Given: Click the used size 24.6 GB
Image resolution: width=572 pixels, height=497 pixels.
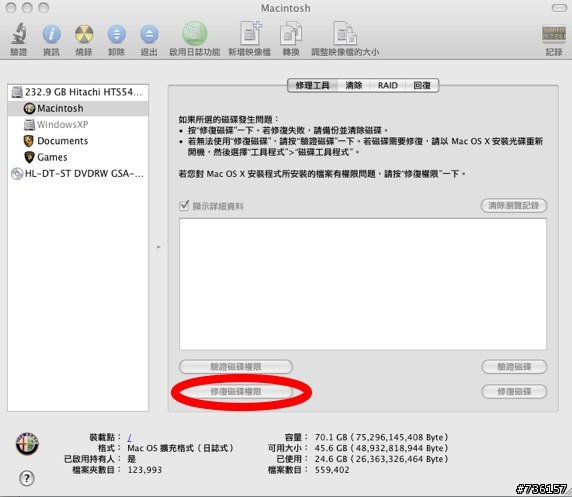Looking at the screenshot, I should pos(381,459).
